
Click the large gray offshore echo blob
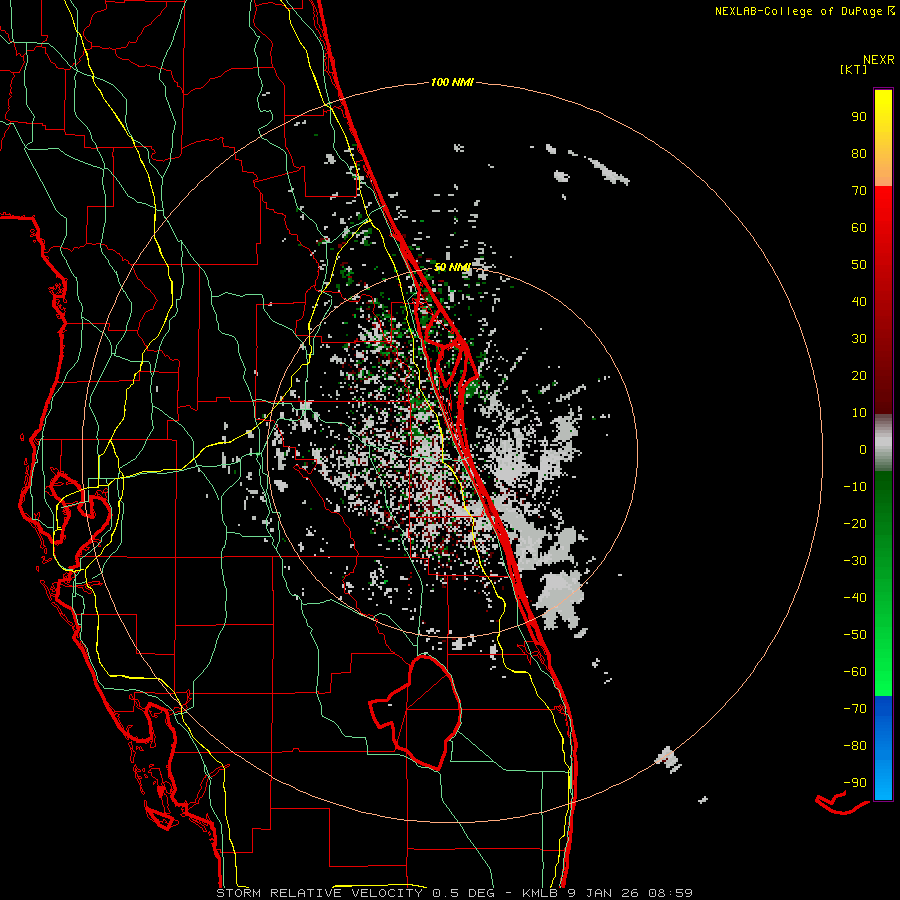(560, 601)
